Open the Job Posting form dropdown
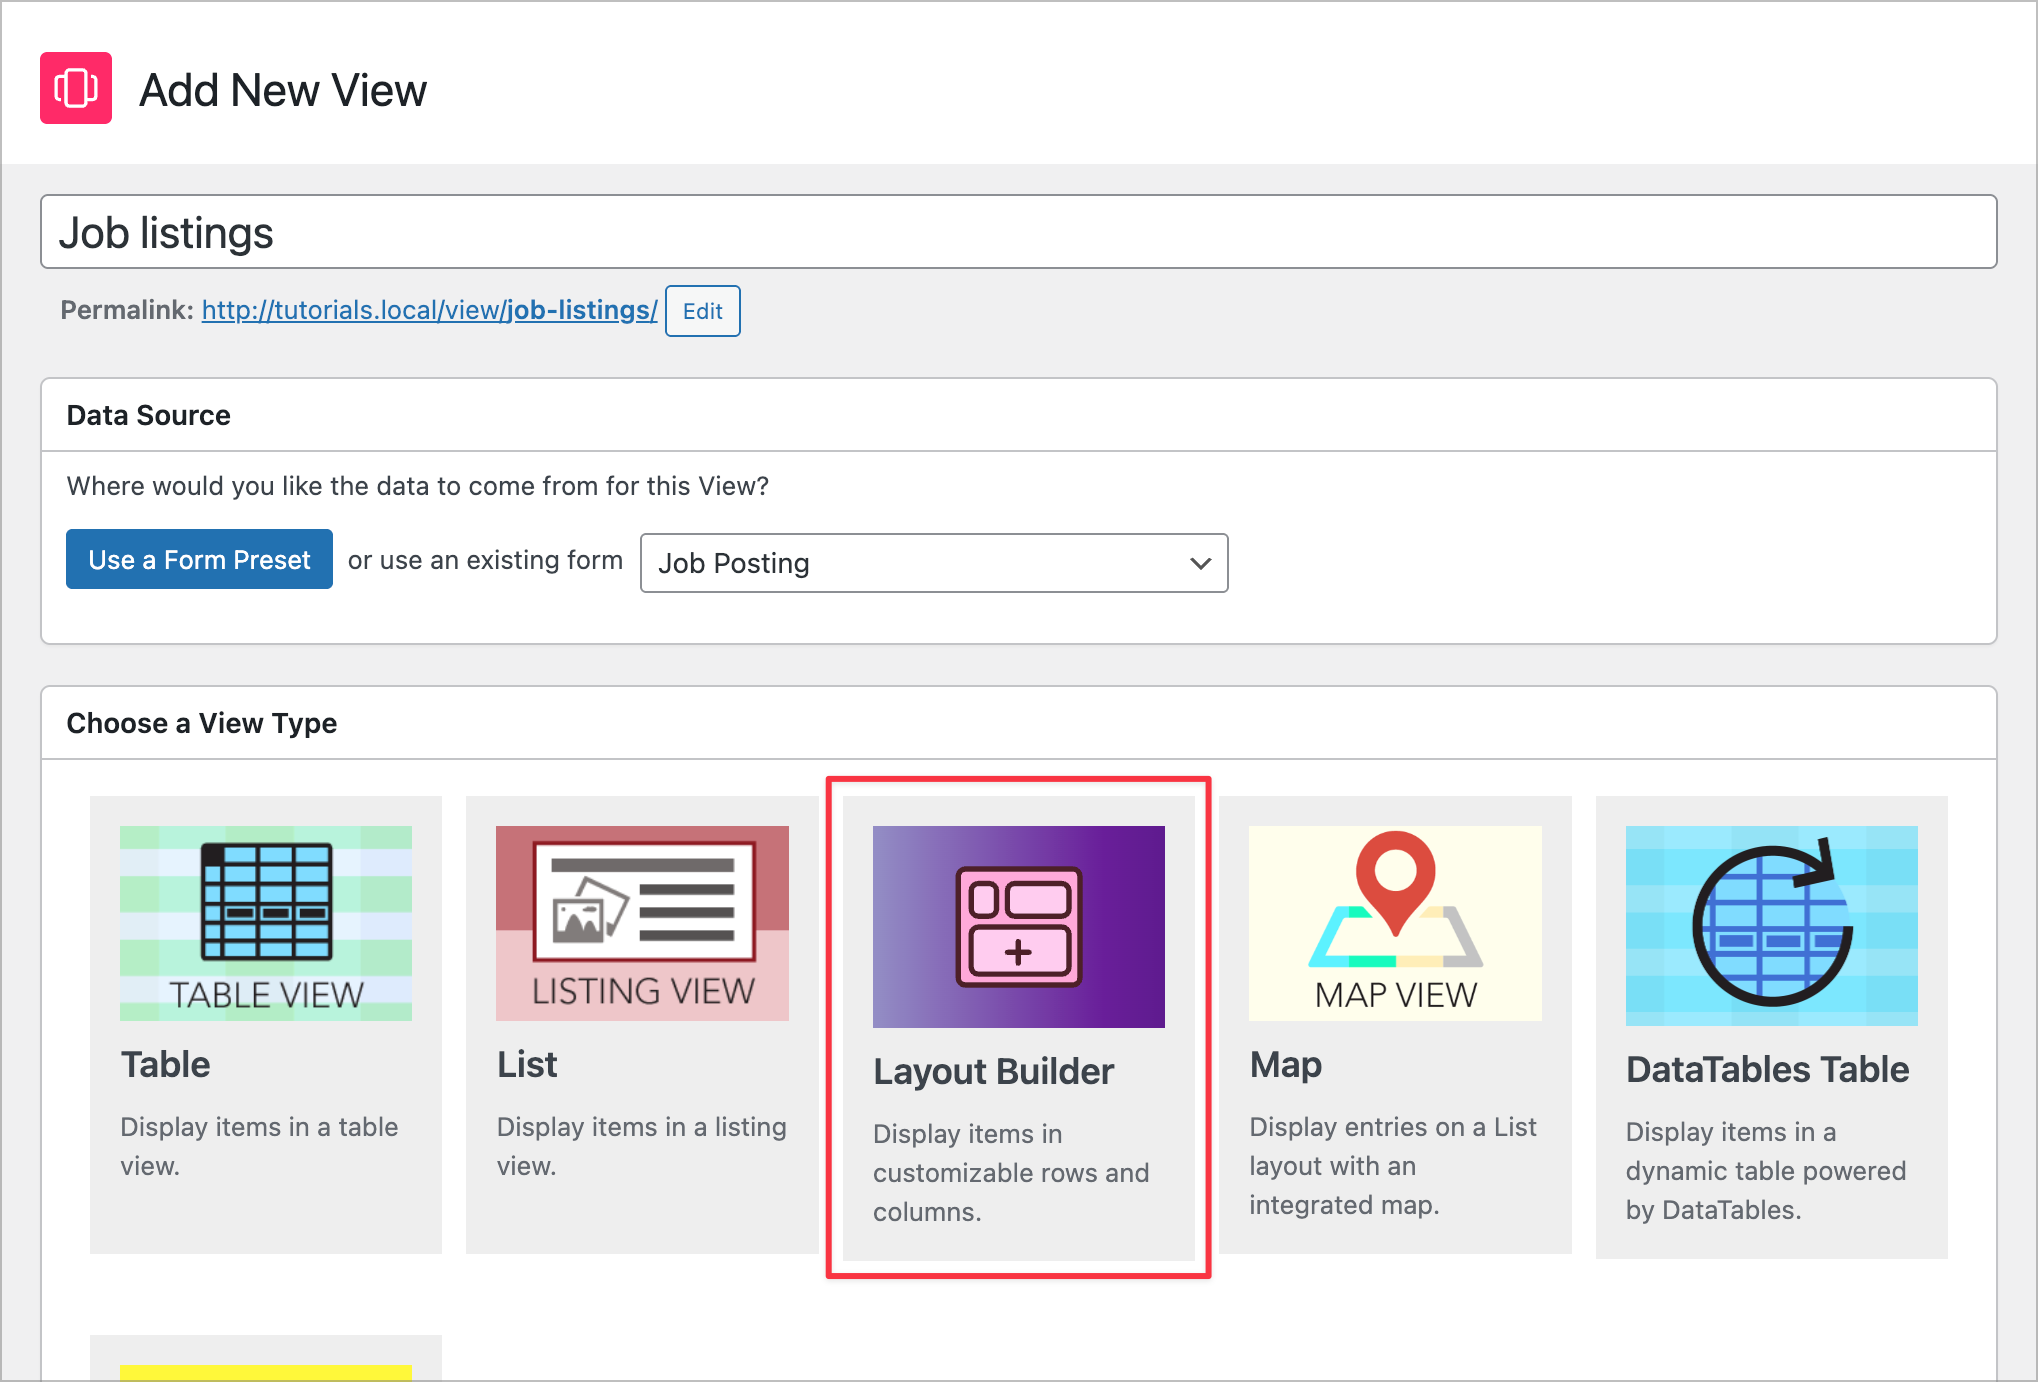Viewport: 2038px width, 1382px height. 933,563
